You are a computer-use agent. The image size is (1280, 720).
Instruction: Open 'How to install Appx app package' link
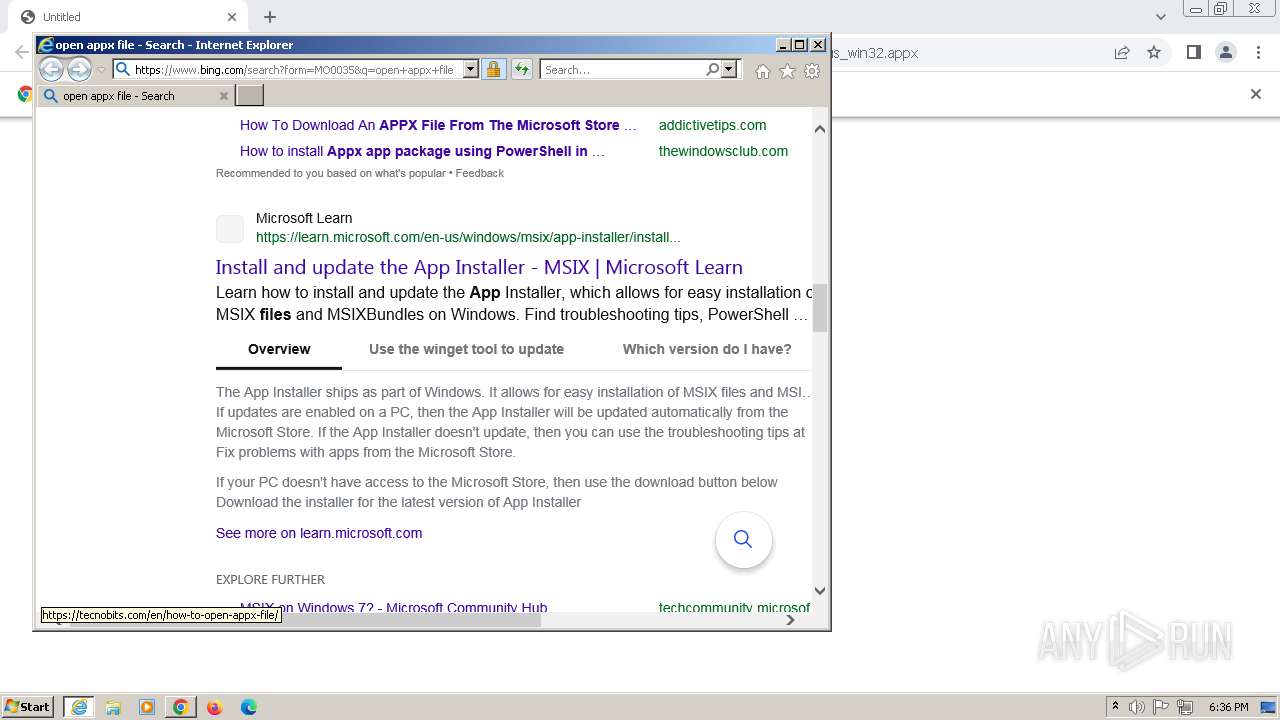(x=422, y=151)
